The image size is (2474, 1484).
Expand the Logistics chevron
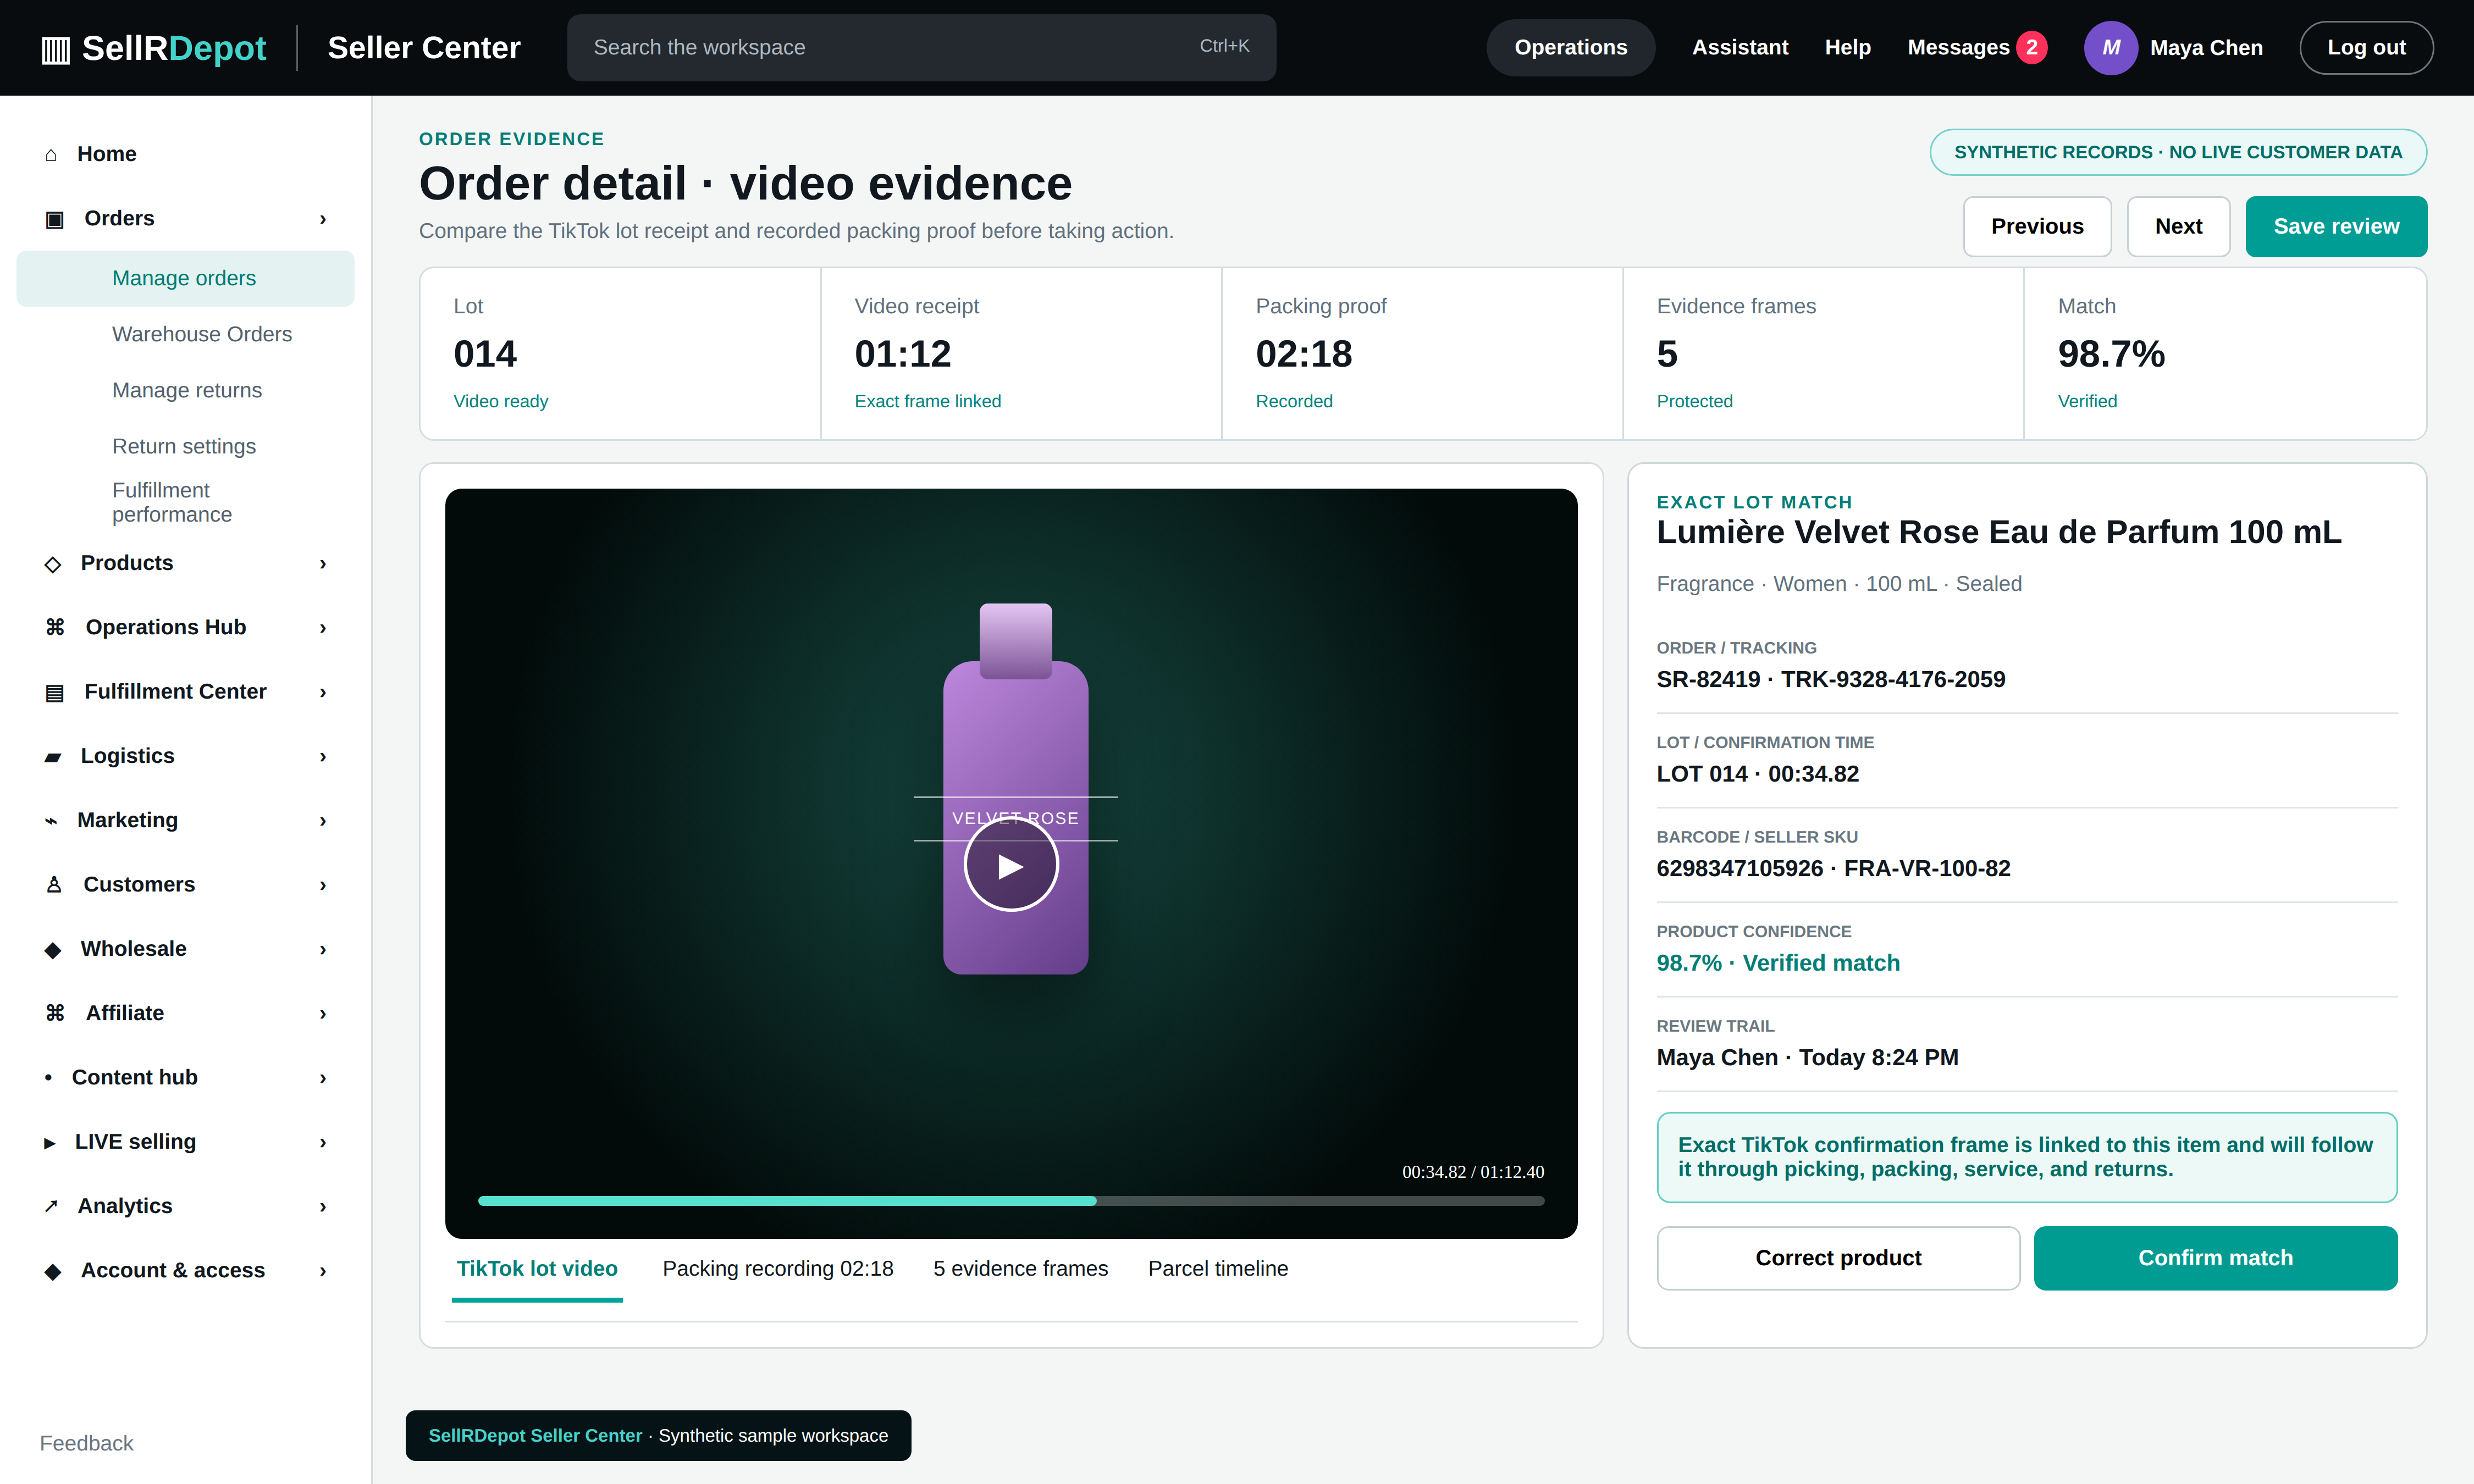click(x=323, y=757)
